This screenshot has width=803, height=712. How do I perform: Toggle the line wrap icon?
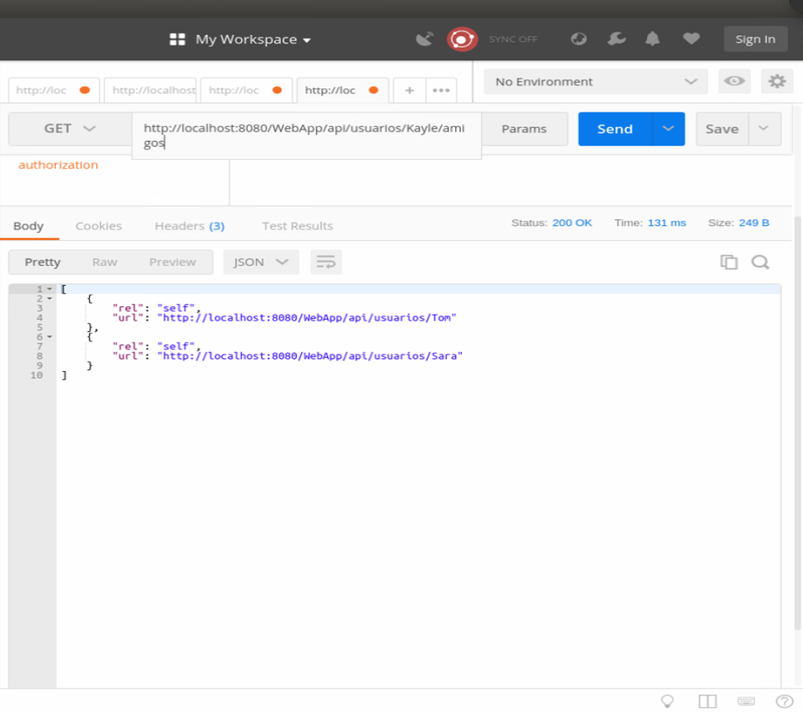(326, 262)
